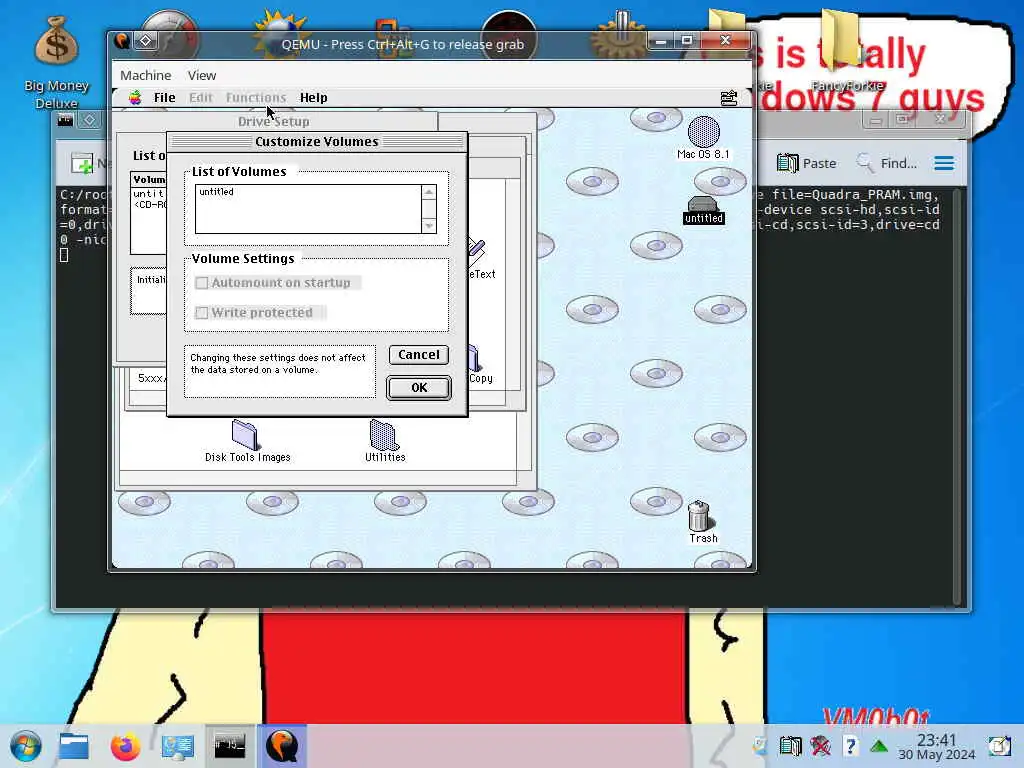Click the list scrollbar down arrow
Screen dimensions: 1024x768
click(x=428, y=226)
